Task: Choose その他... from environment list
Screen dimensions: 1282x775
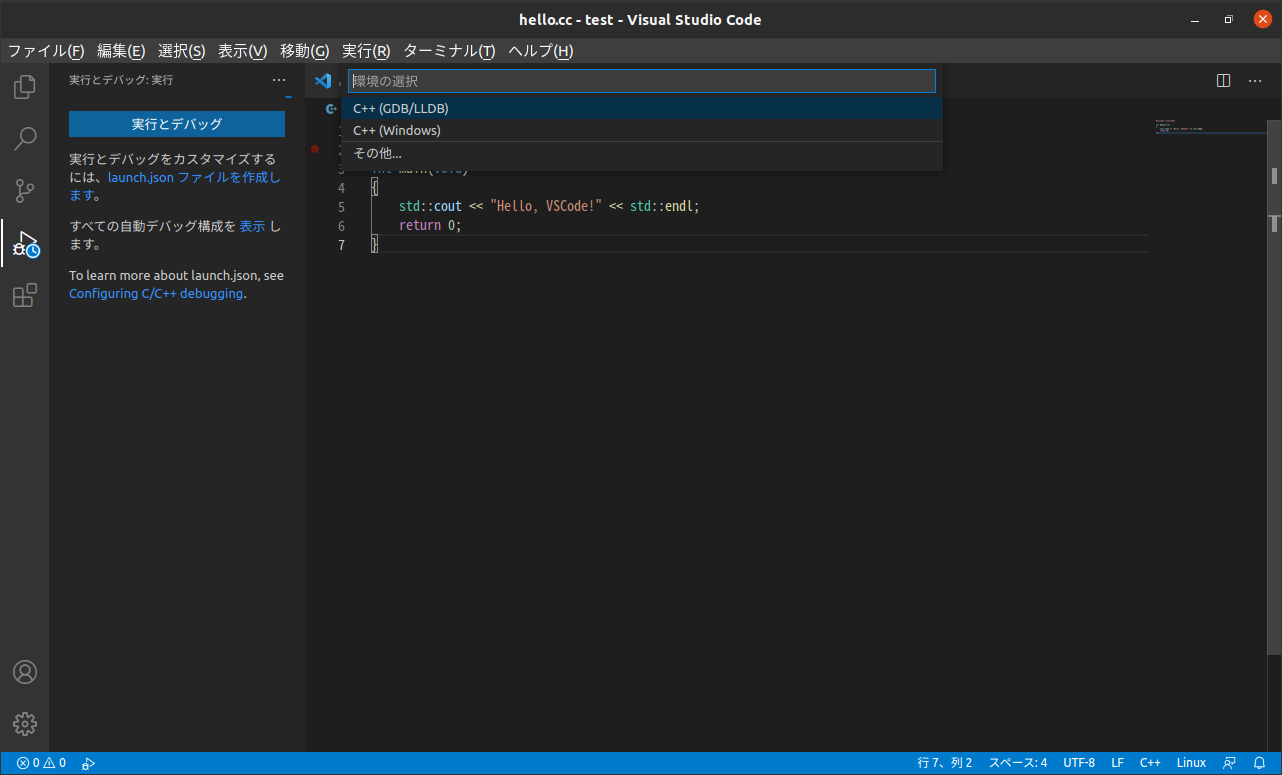Action: pos(642,153)
